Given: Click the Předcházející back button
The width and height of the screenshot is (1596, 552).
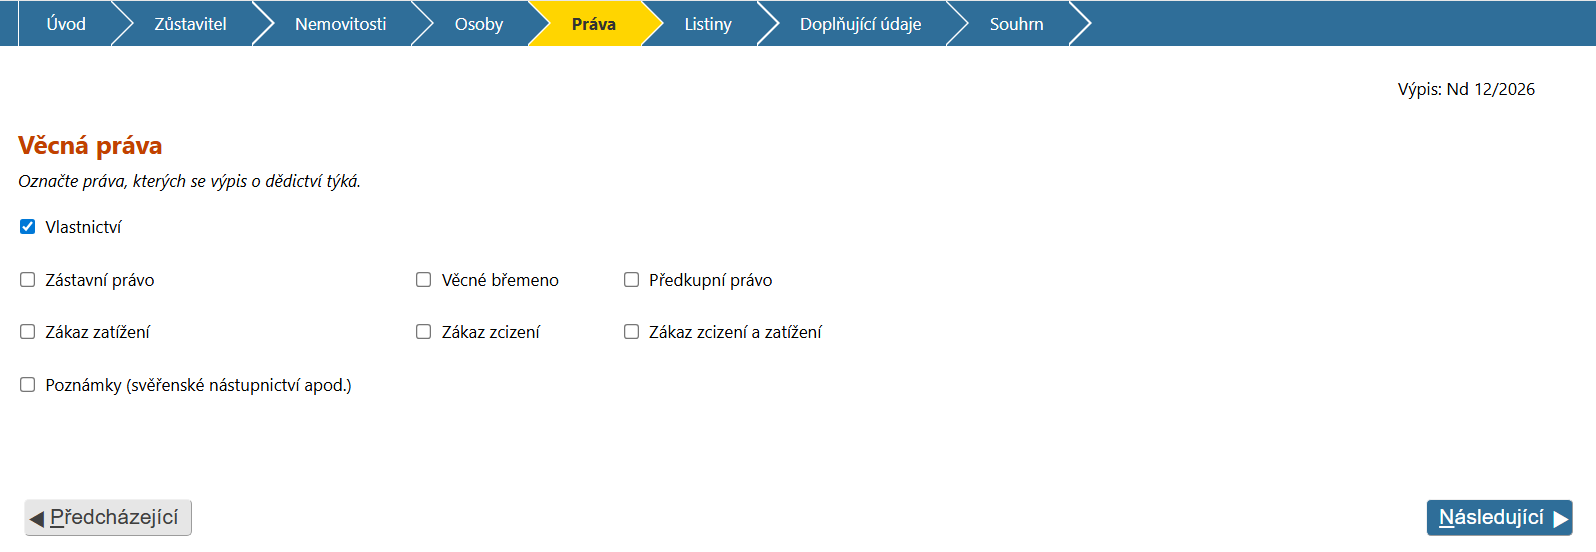Looking at the screenshot, I should pyautogui.click(x=108, y=518).
